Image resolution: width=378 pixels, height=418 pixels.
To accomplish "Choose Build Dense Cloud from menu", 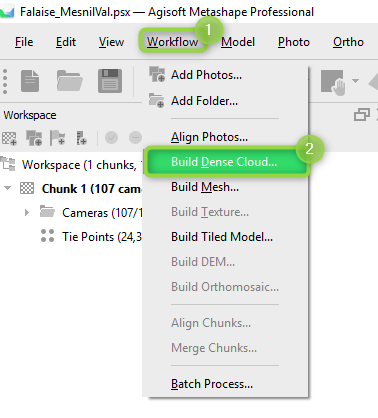I will tap(226, 162).
